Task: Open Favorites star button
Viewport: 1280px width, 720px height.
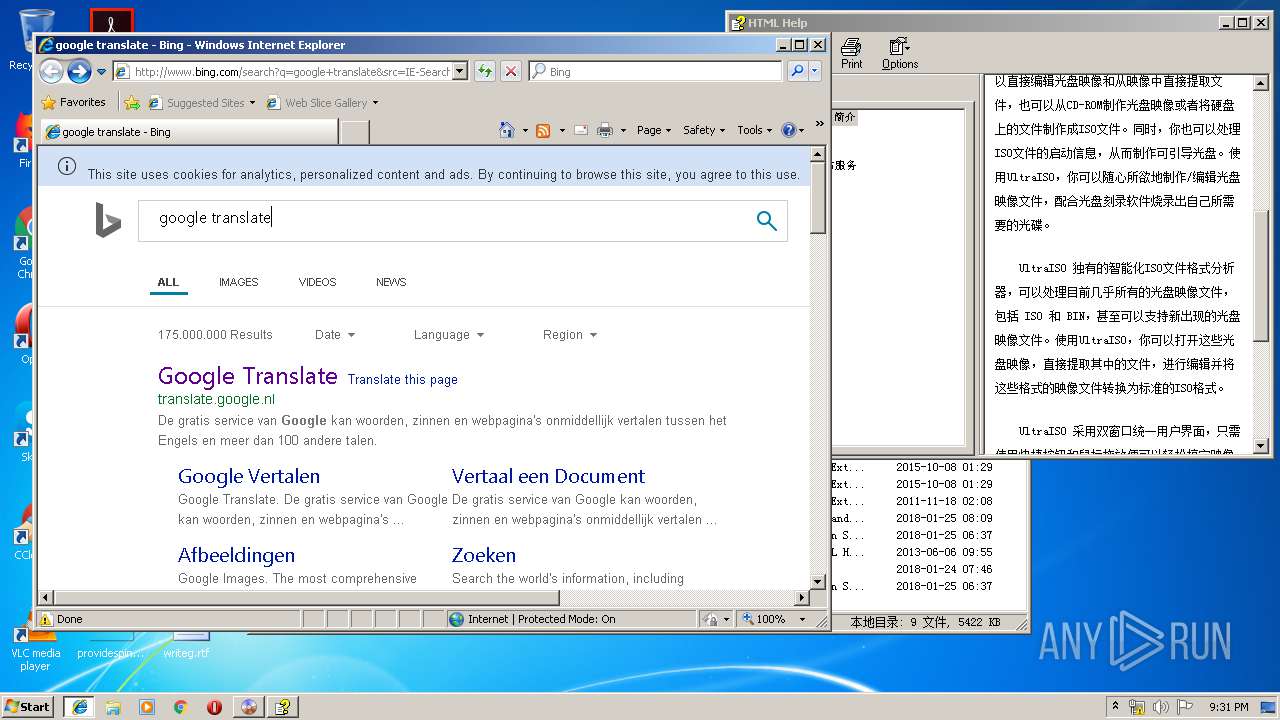Action: click(x=73, y=102)
